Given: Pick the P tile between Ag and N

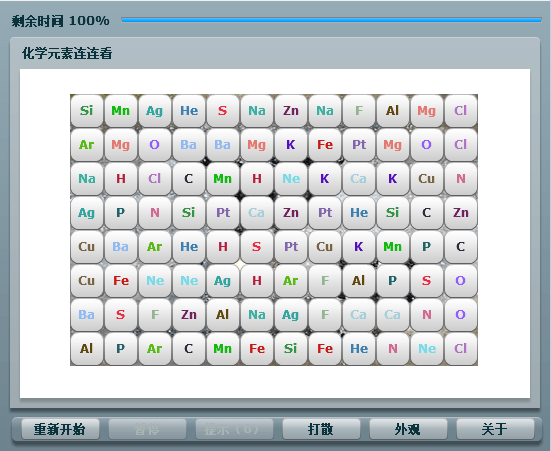Looking at the screenshot, I should coord(121,213).
